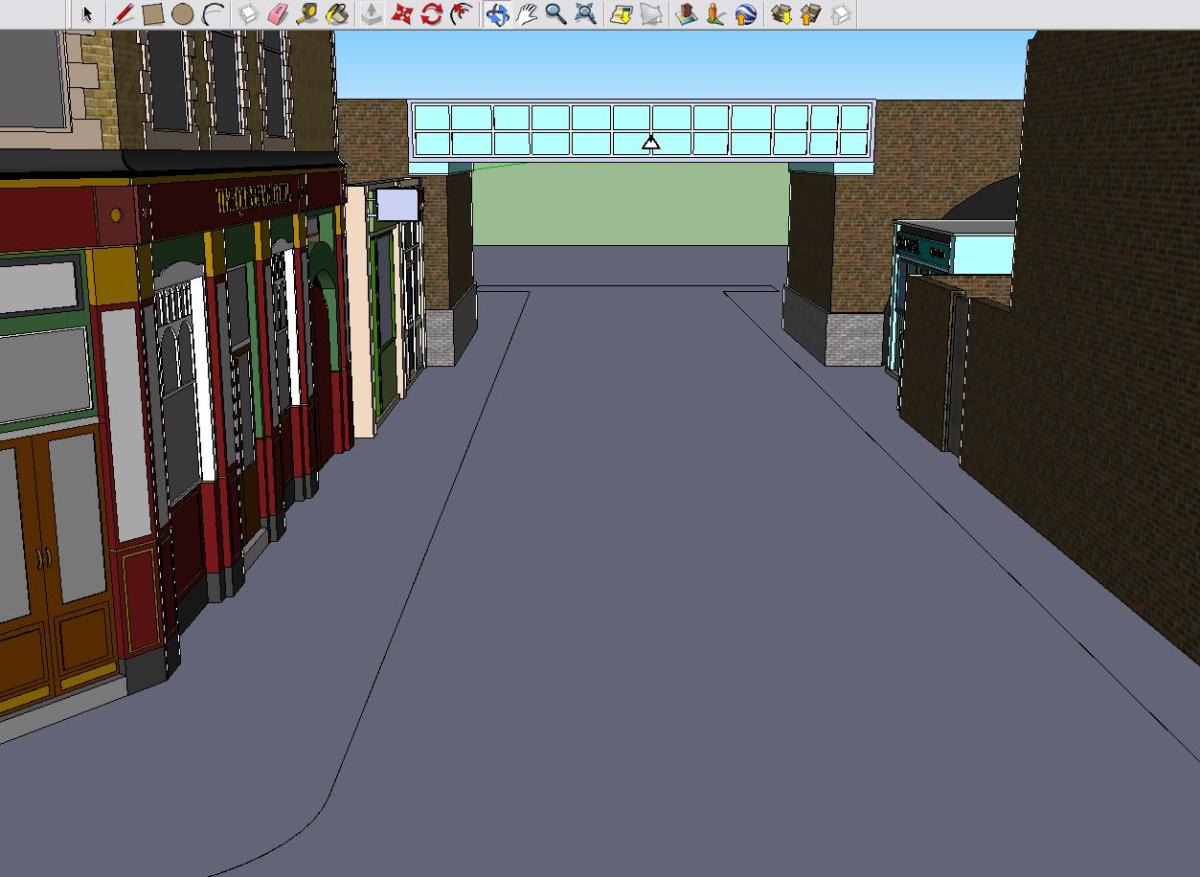
Task: Switch to the Pan hand tool
Action: 527,14
